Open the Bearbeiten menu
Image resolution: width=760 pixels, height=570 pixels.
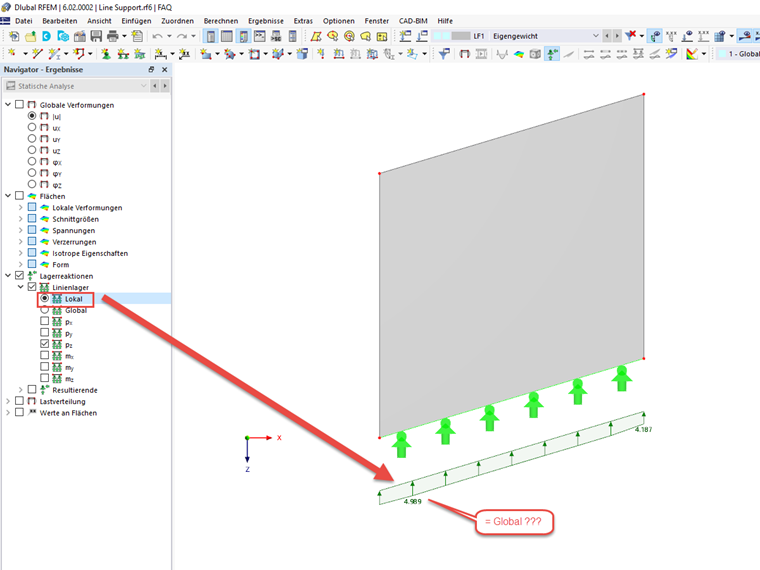[60, 21]
